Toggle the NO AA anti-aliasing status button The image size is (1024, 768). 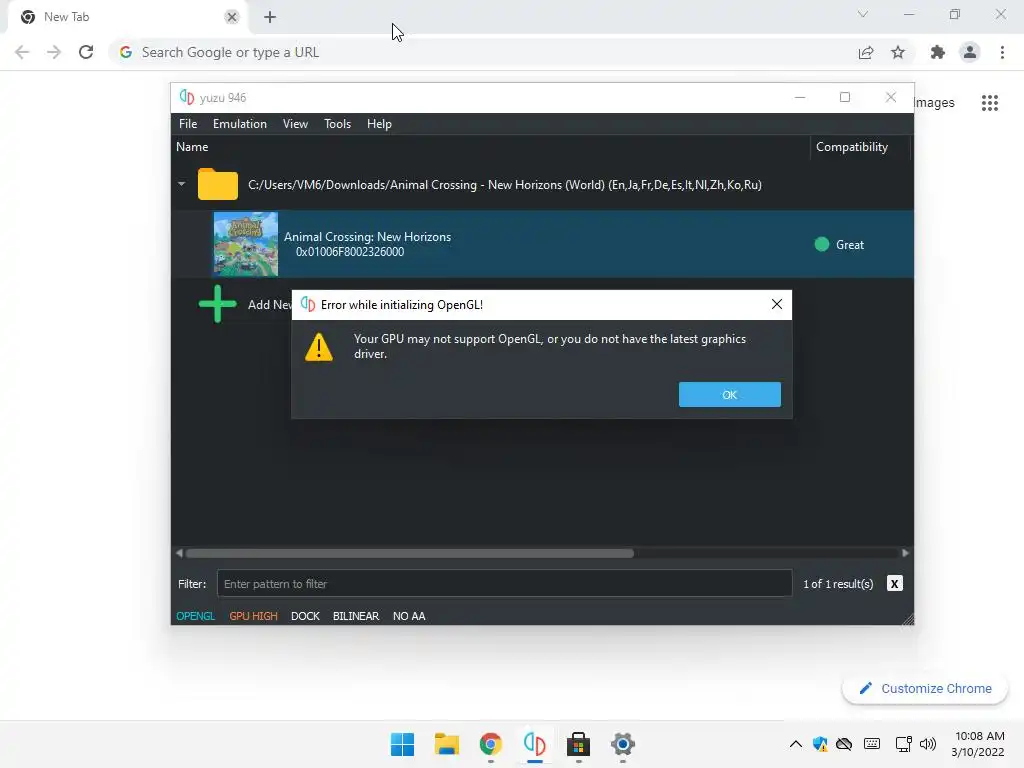409,616
